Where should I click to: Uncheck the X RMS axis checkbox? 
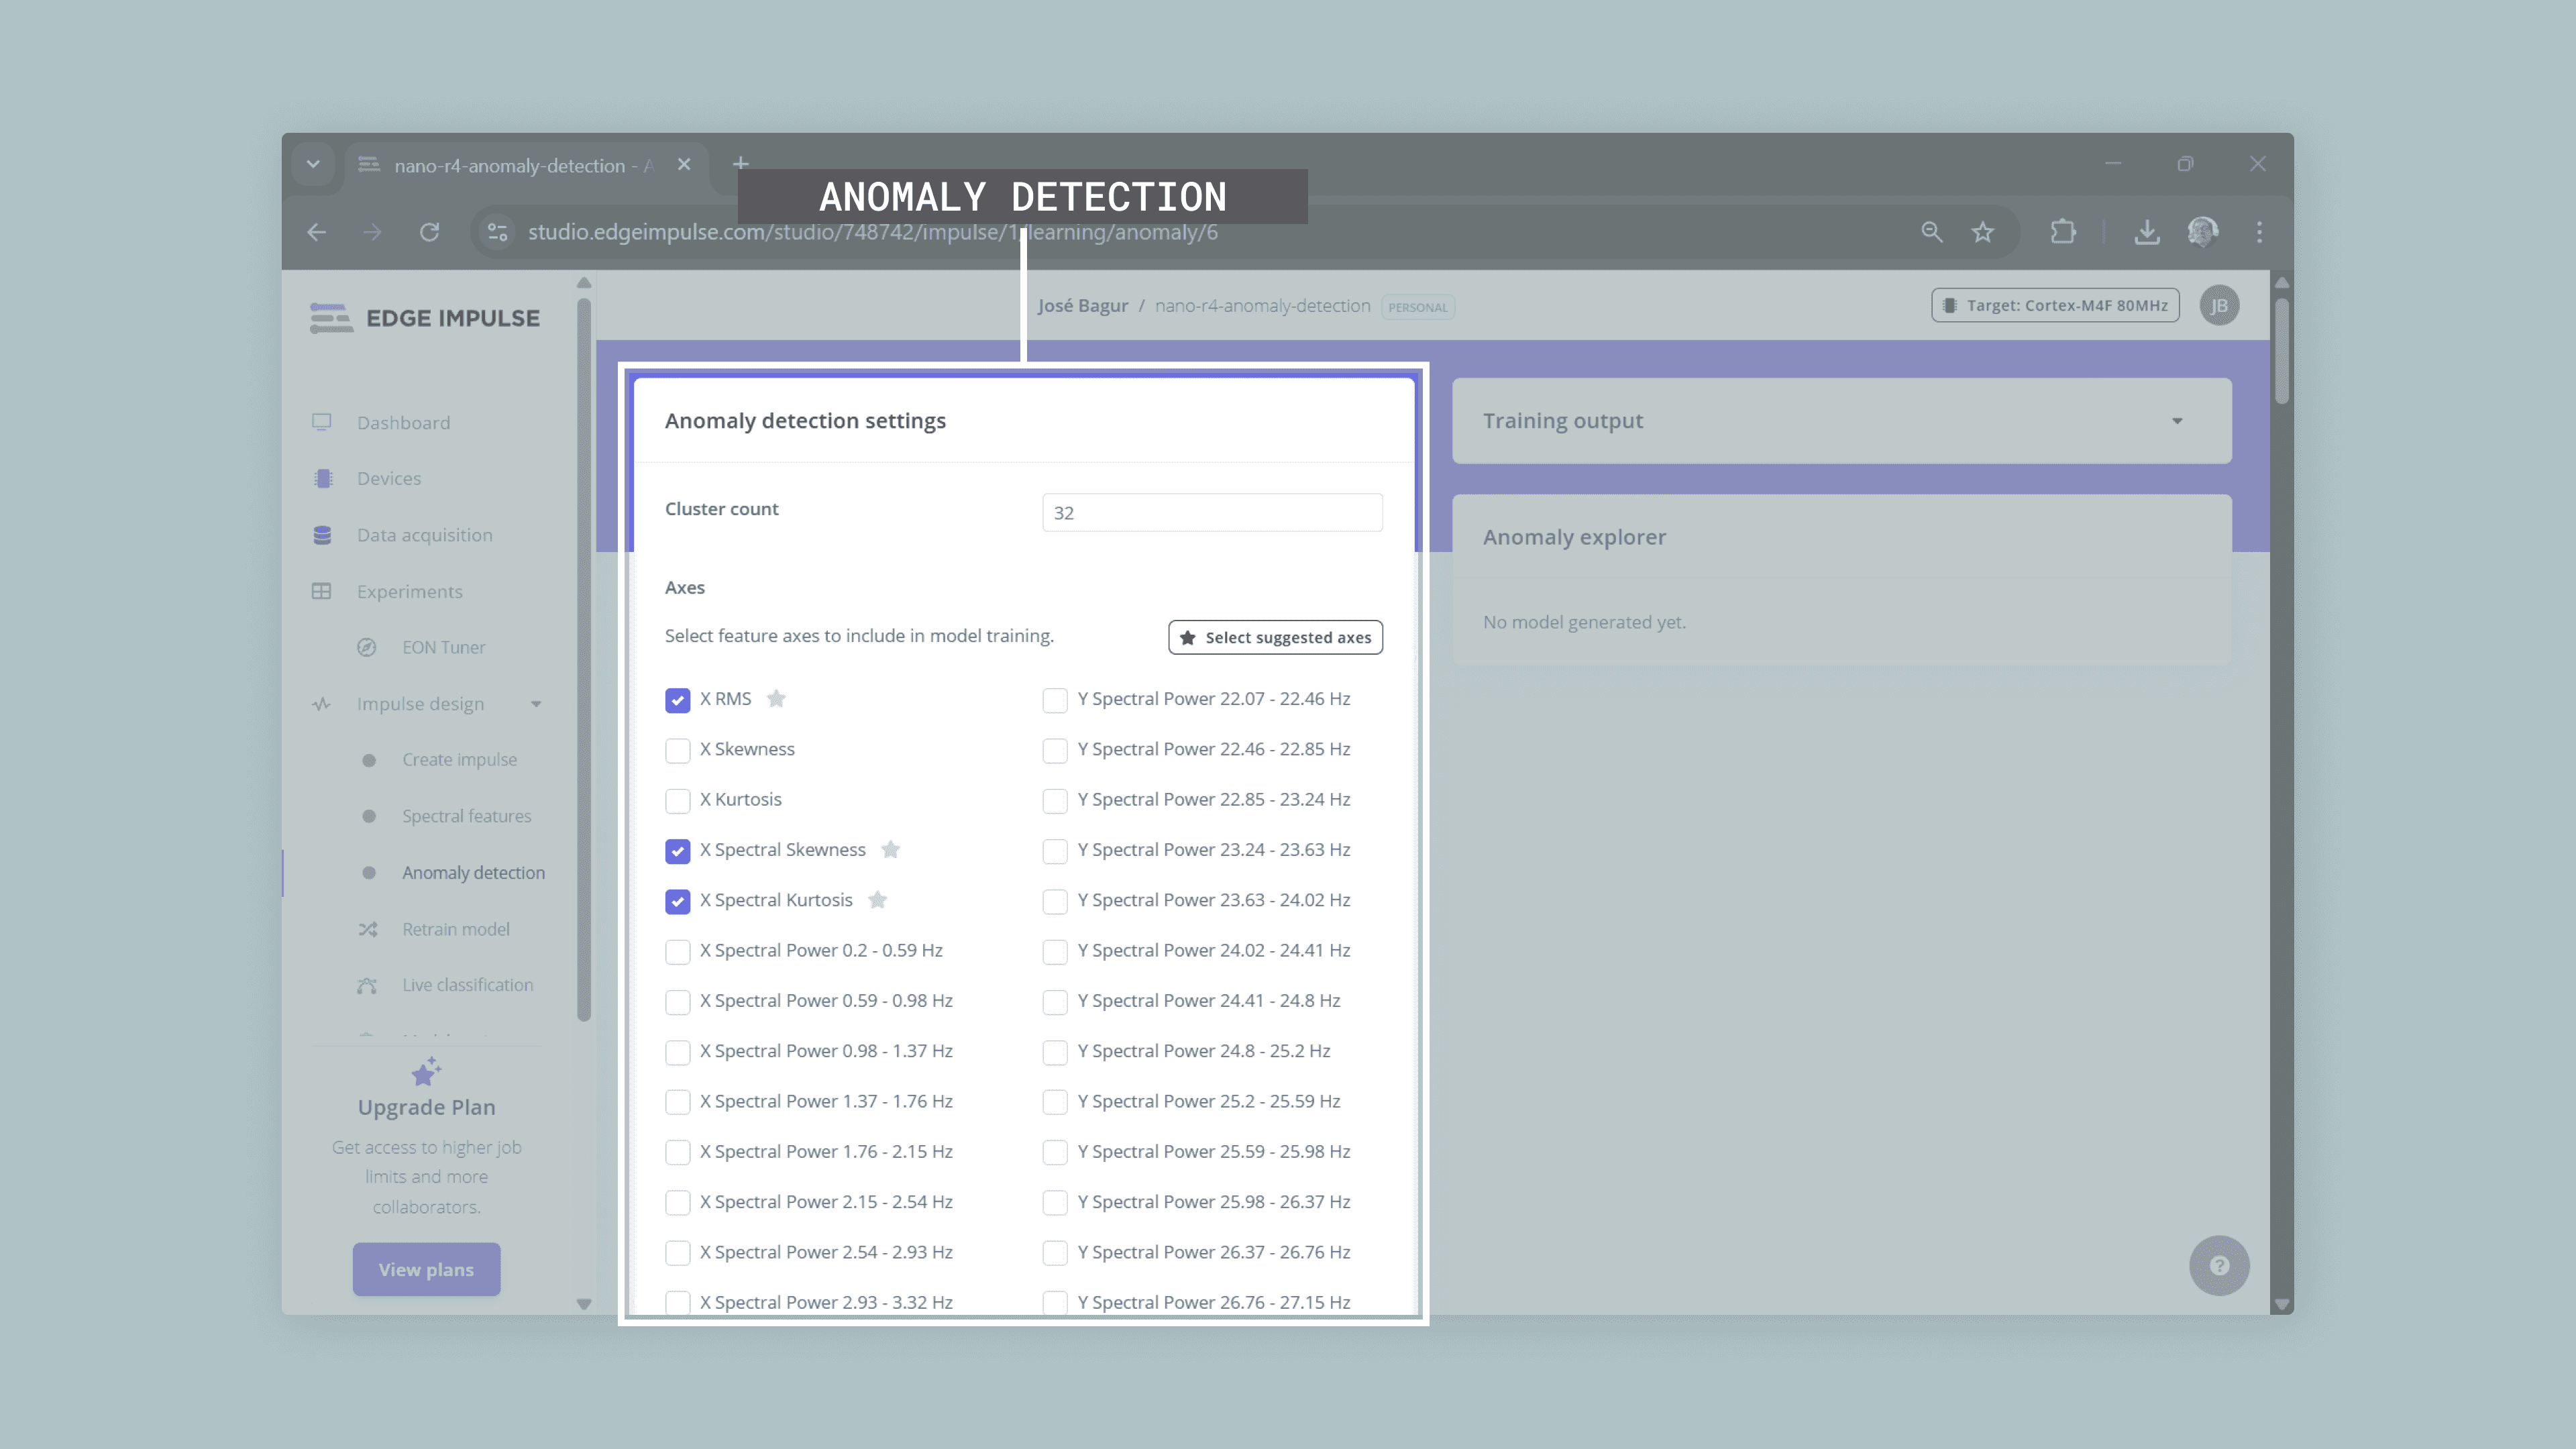tap(678, 700)
